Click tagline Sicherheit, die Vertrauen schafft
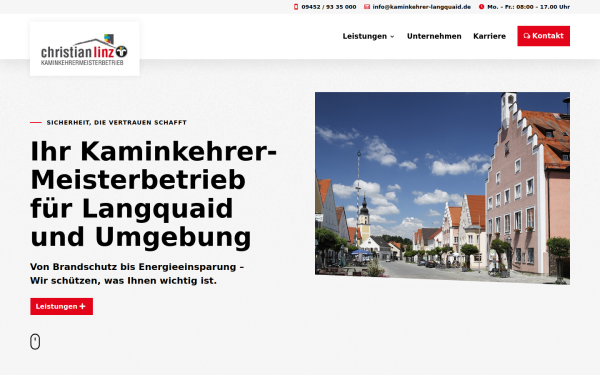 coord(116,122)
